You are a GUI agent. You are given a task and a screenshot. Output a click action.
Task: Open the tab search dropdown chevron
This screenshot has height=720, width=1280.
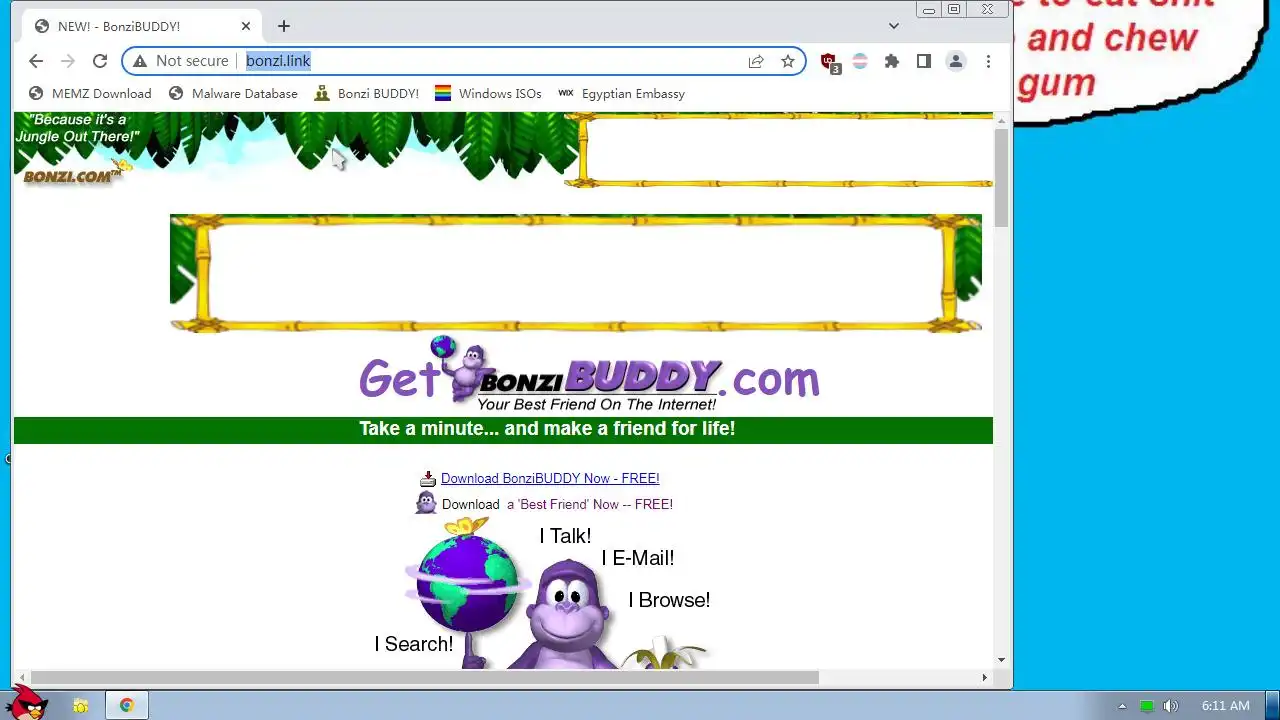[894, 26]
